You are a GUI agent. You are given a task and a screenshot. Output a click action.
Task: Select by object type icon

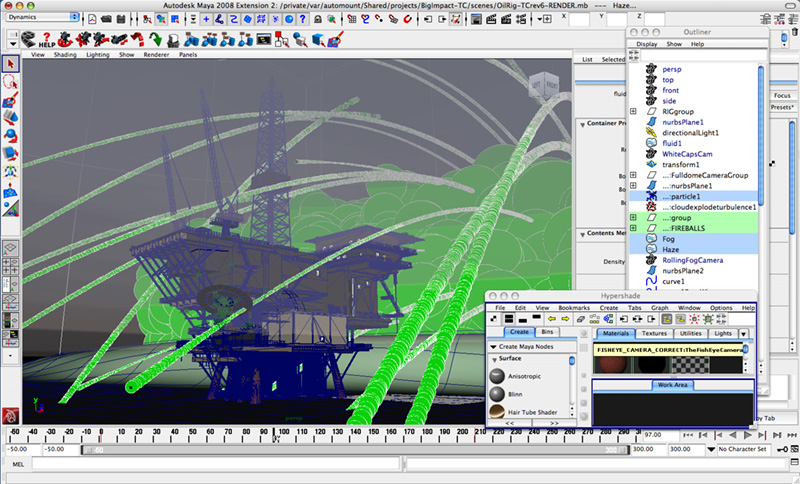tap(161, 19)
